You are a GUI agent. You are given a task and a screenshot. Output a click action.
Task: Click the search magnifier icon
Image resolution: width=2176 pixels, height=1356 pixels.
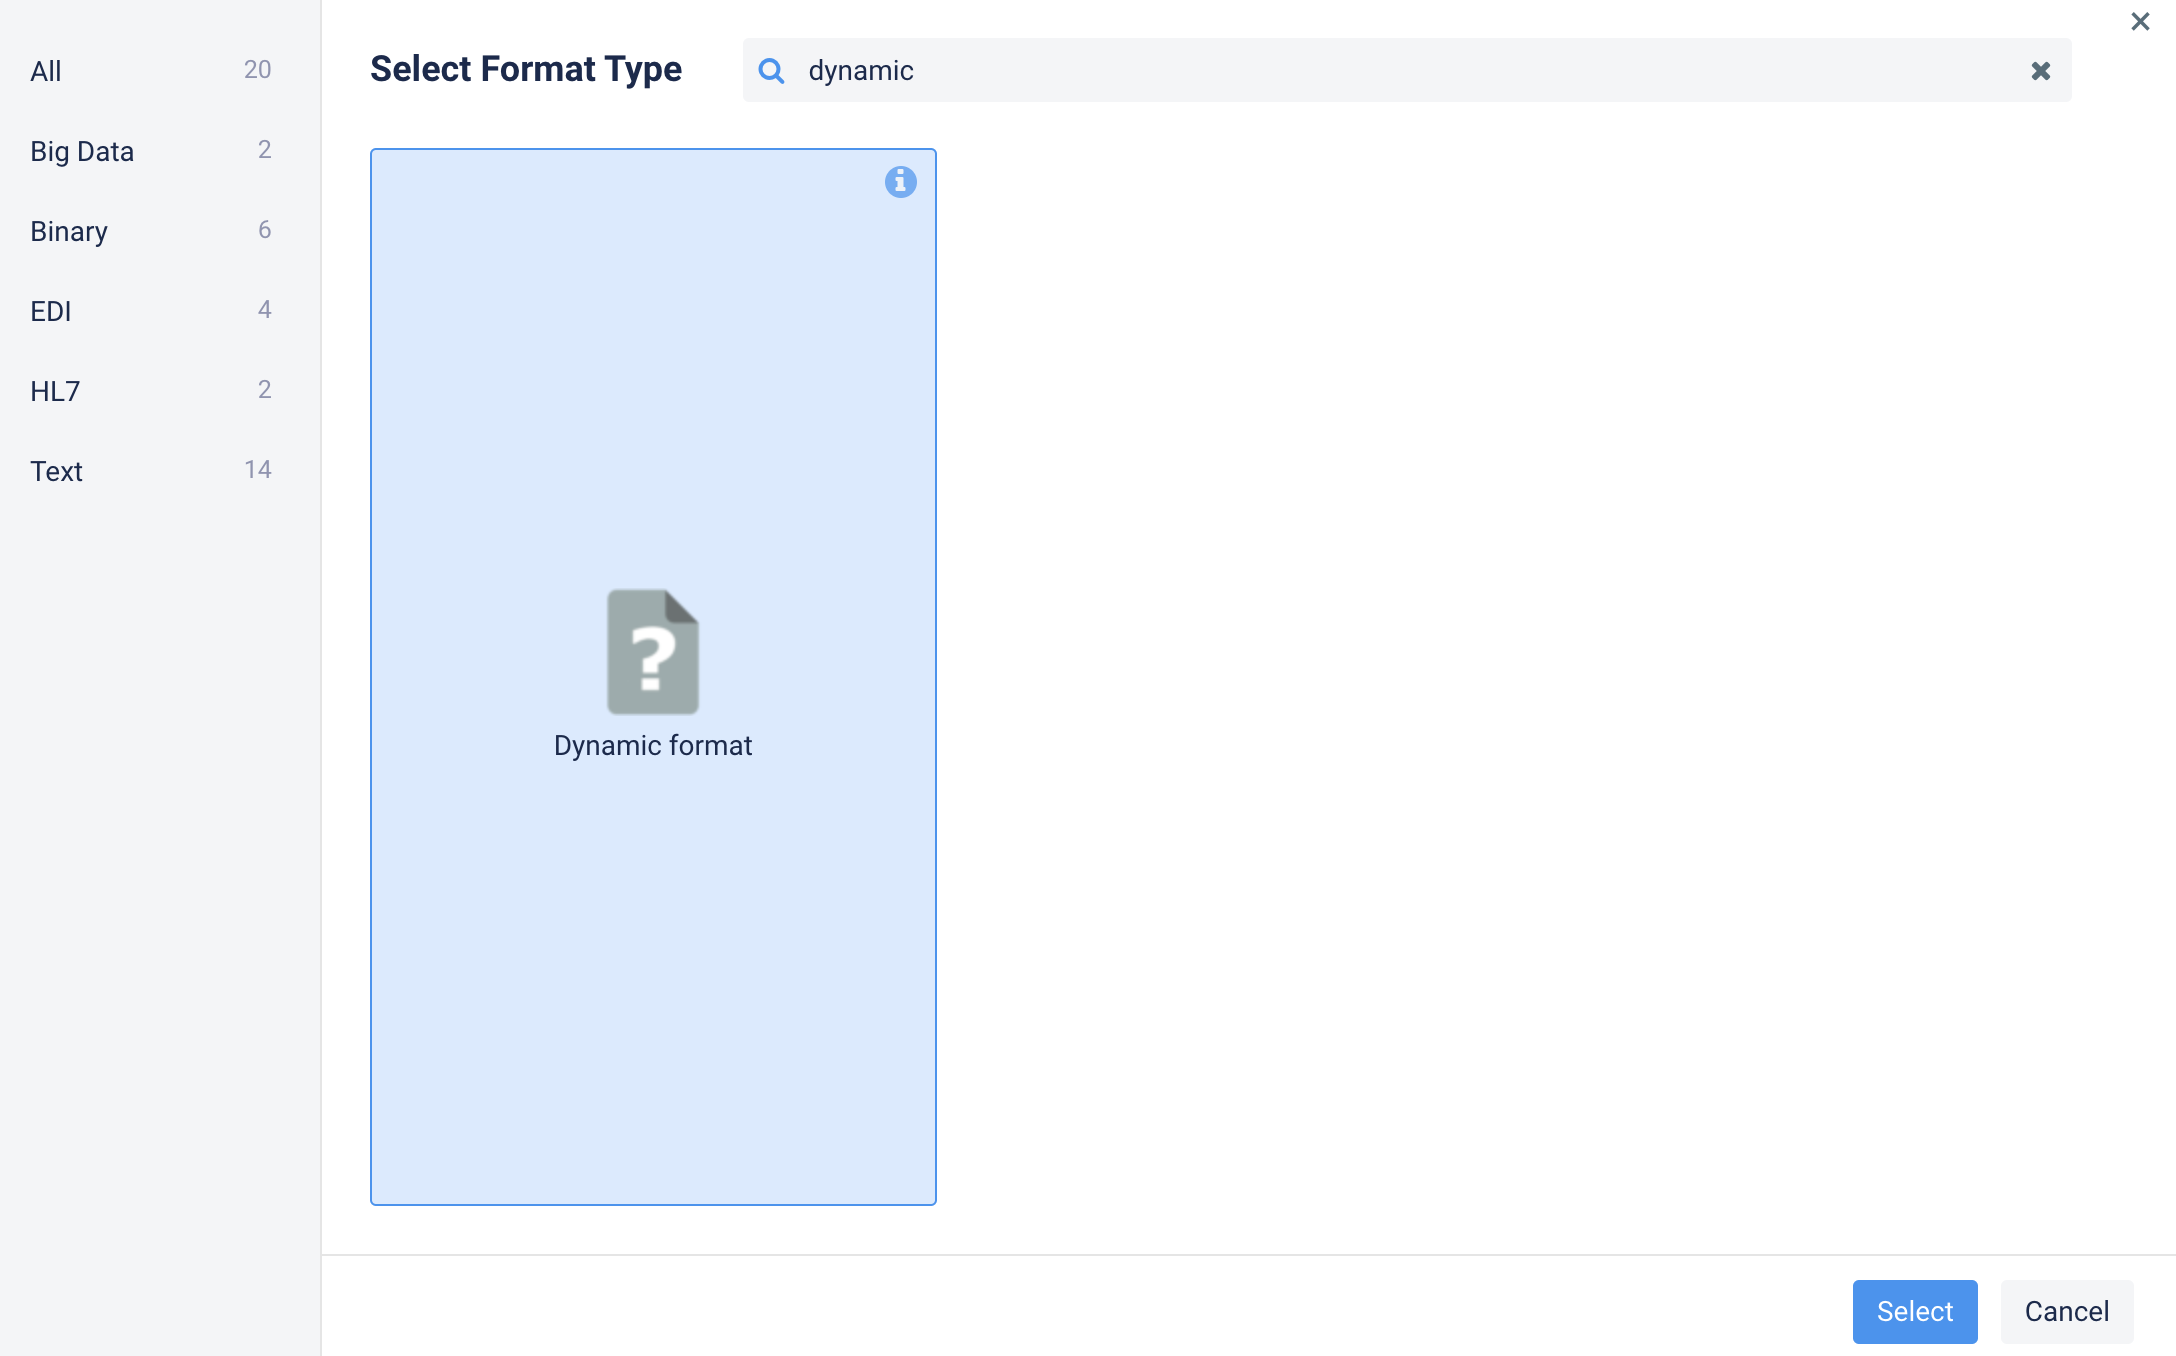[771, 70]
